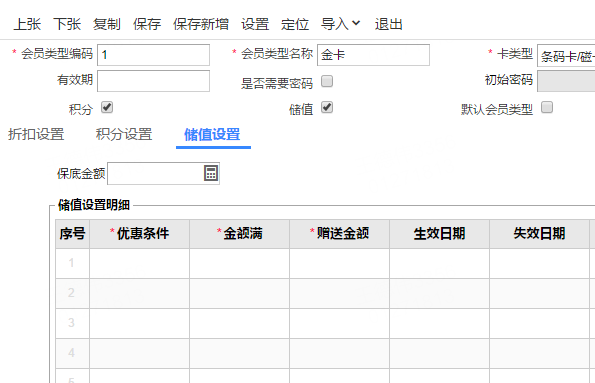The image size is (595, 383).
Task: Click the 失效日期 column header
Action: tap(540, 233)
